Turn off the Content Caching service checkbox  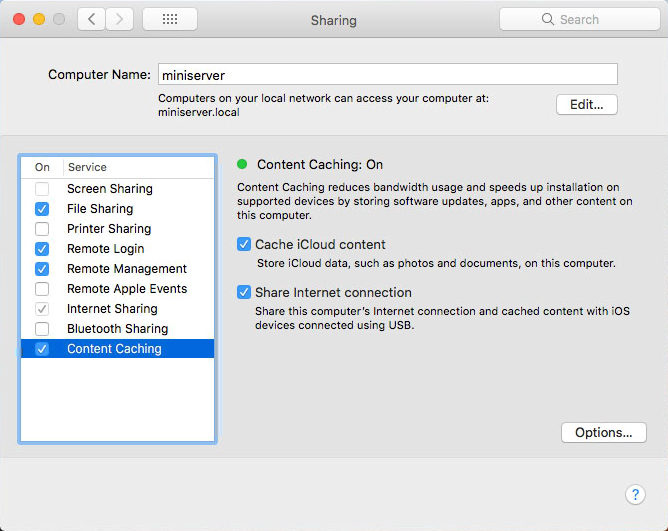coord(42,349)
